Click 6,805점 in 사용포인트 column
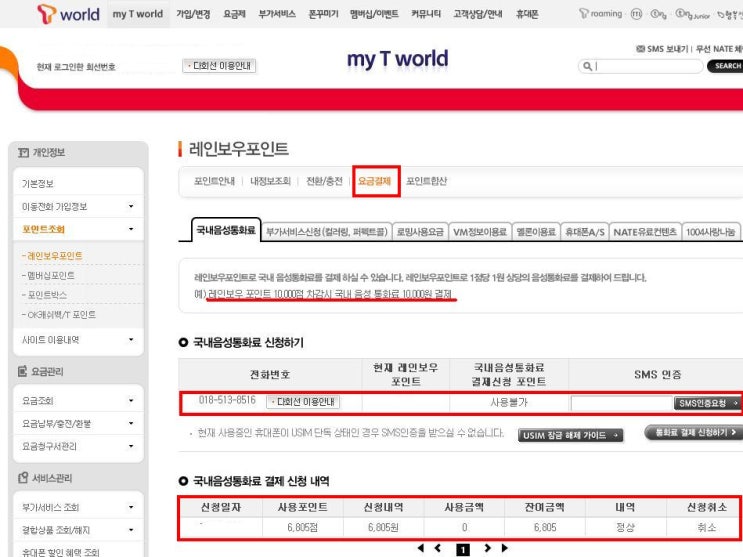 (302, 527)
